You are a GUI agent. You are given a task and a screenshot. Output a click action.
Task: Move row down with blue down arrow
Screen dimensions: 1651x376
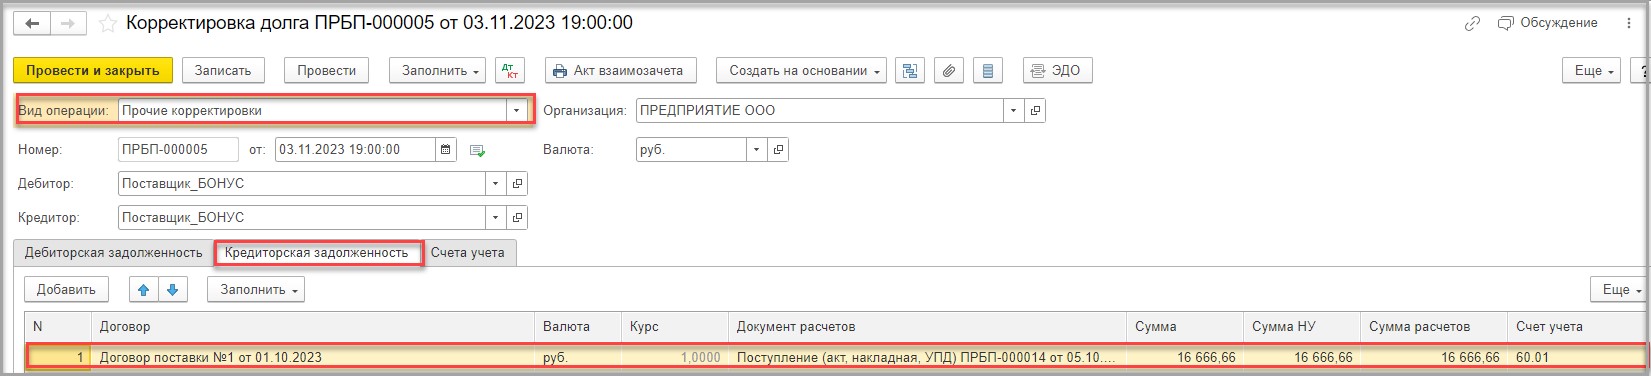(x=173, y=290)
